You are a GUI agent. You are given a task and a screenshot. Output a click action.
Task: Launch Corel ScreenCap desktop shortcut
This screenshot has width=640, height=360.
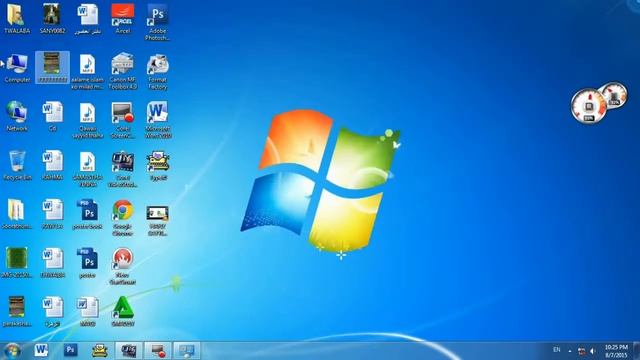[x=122, y=120]
